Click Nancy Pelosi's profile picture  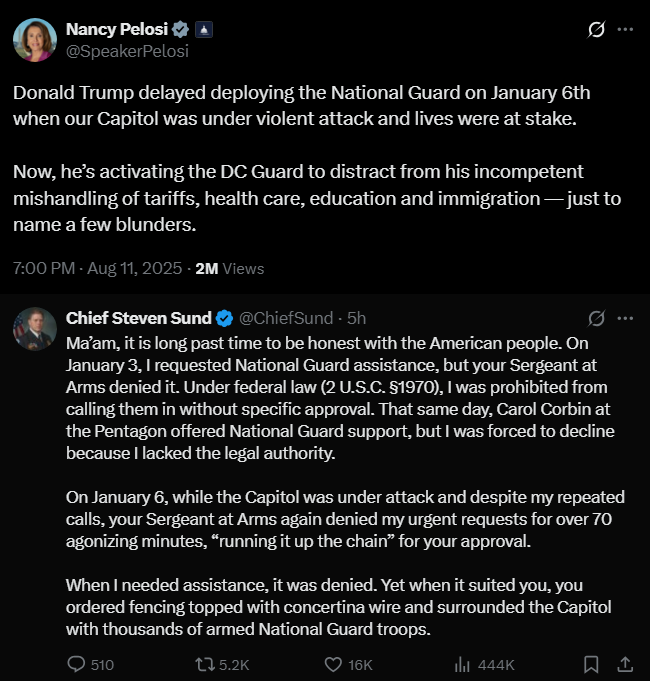pos(34,40)
